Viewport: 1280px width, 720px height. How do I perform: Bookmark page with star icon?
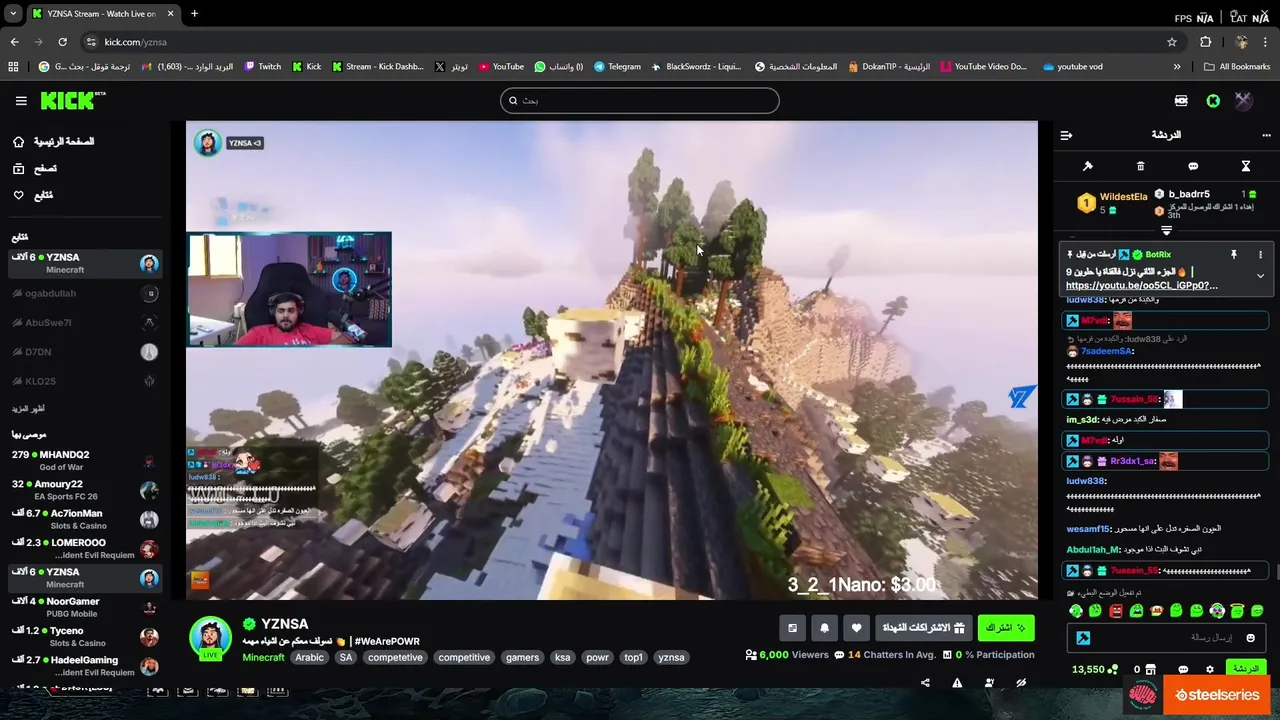tap(1172, 42)
